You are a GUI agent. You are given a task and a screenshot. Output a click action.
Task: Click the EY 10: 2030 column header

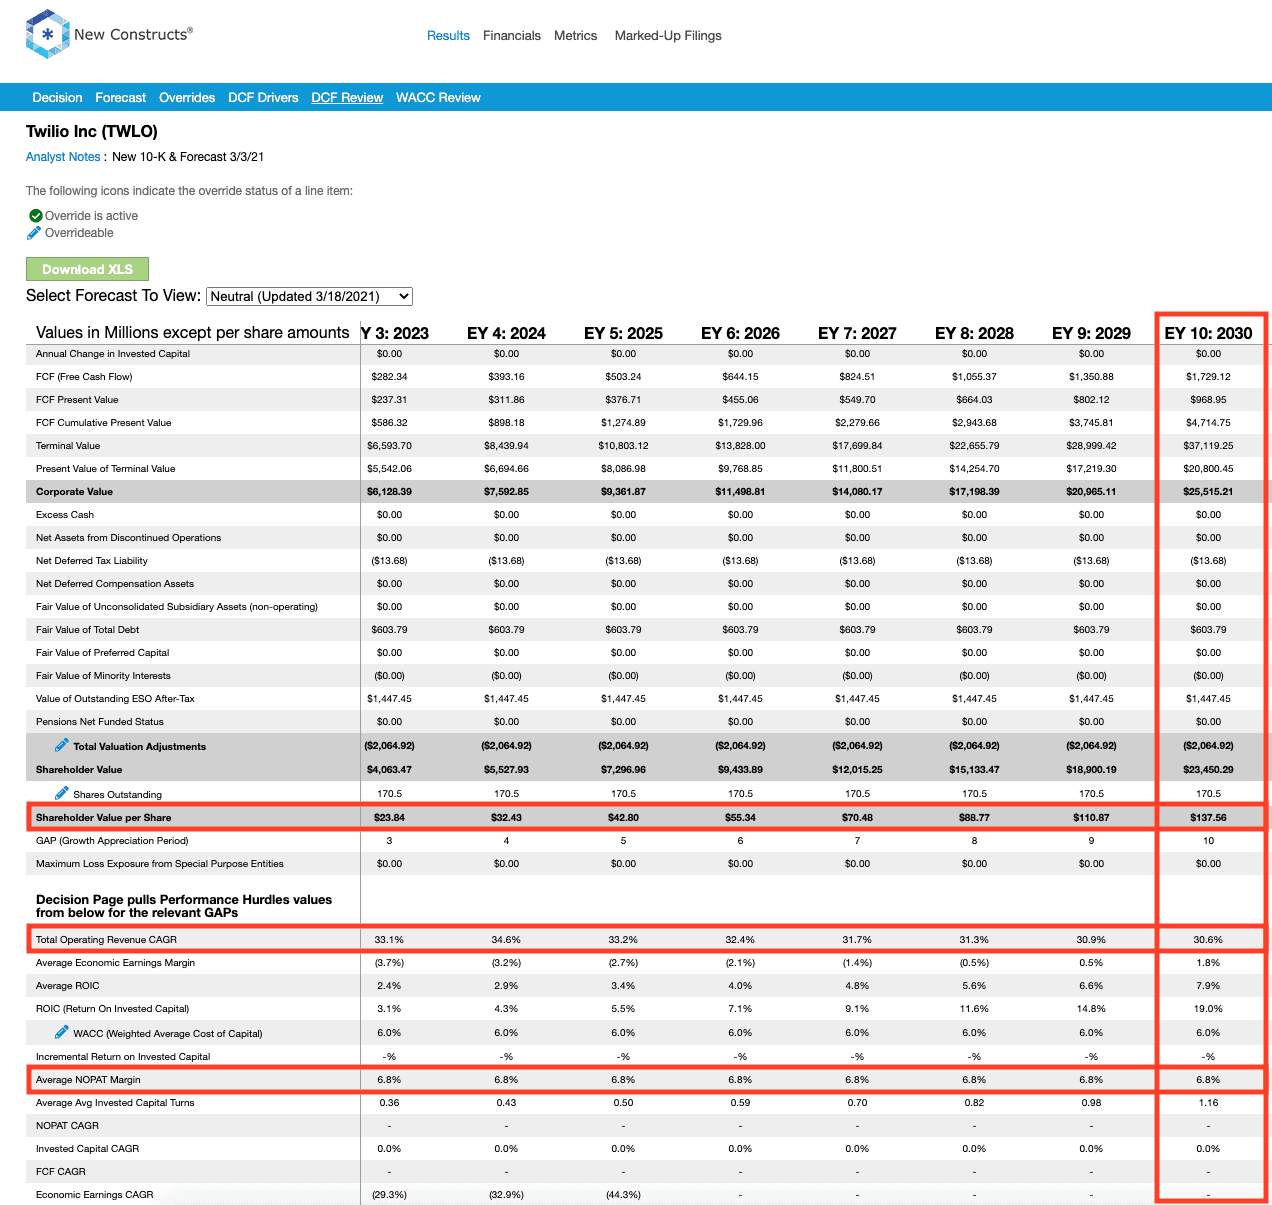pyautogui.click(x=1208, y=333)
